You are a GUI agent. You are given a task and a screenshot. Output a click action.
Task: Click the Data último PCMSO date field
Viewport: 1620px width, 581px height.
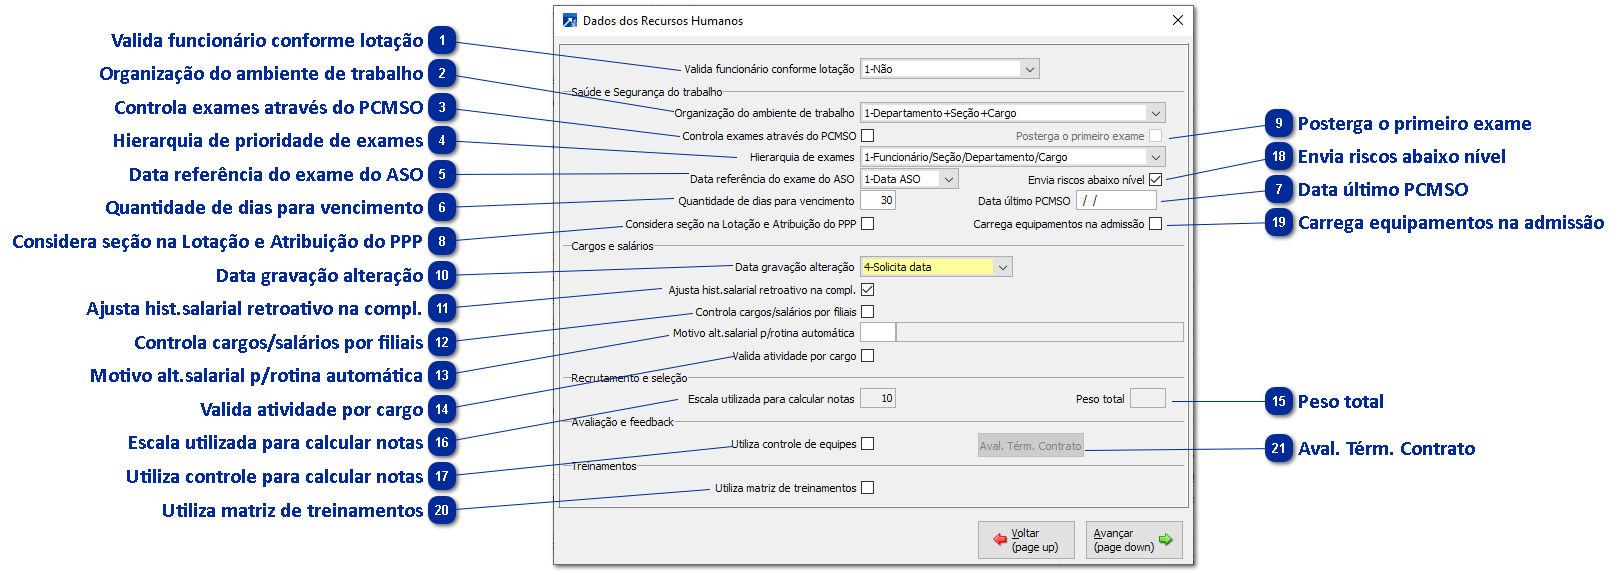(x=1115, y=200)
